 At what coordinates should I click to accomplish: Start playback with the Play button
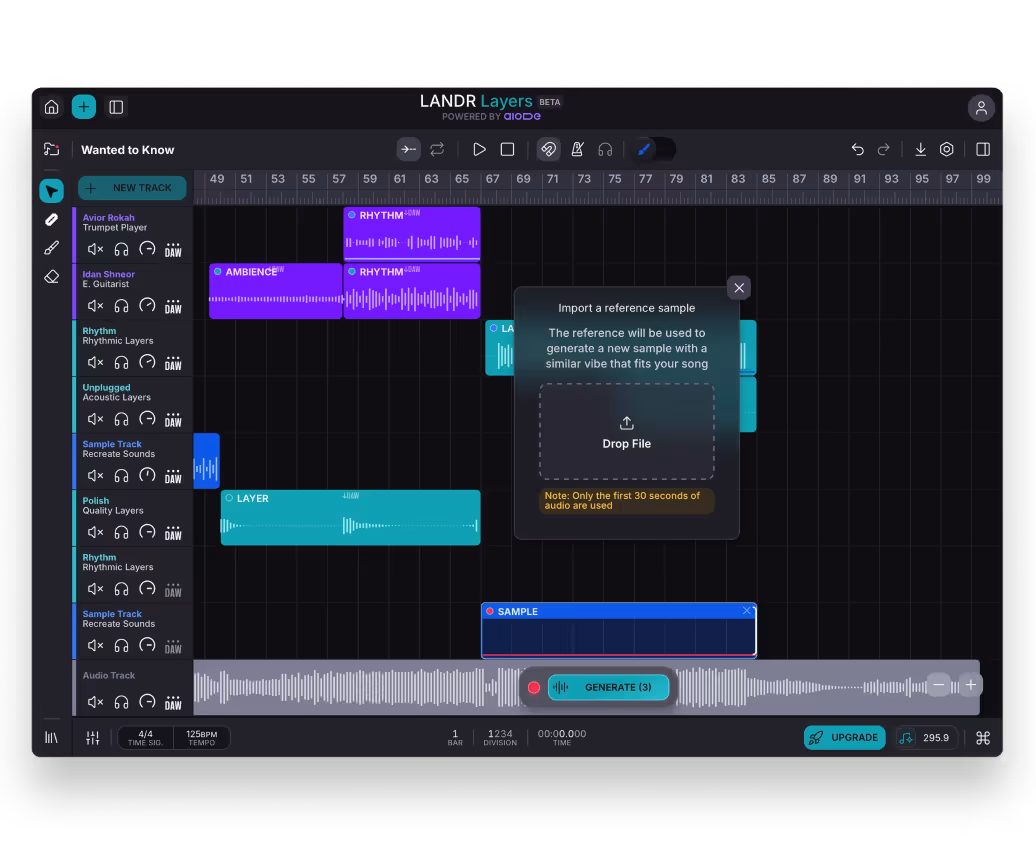pos(479,149)
